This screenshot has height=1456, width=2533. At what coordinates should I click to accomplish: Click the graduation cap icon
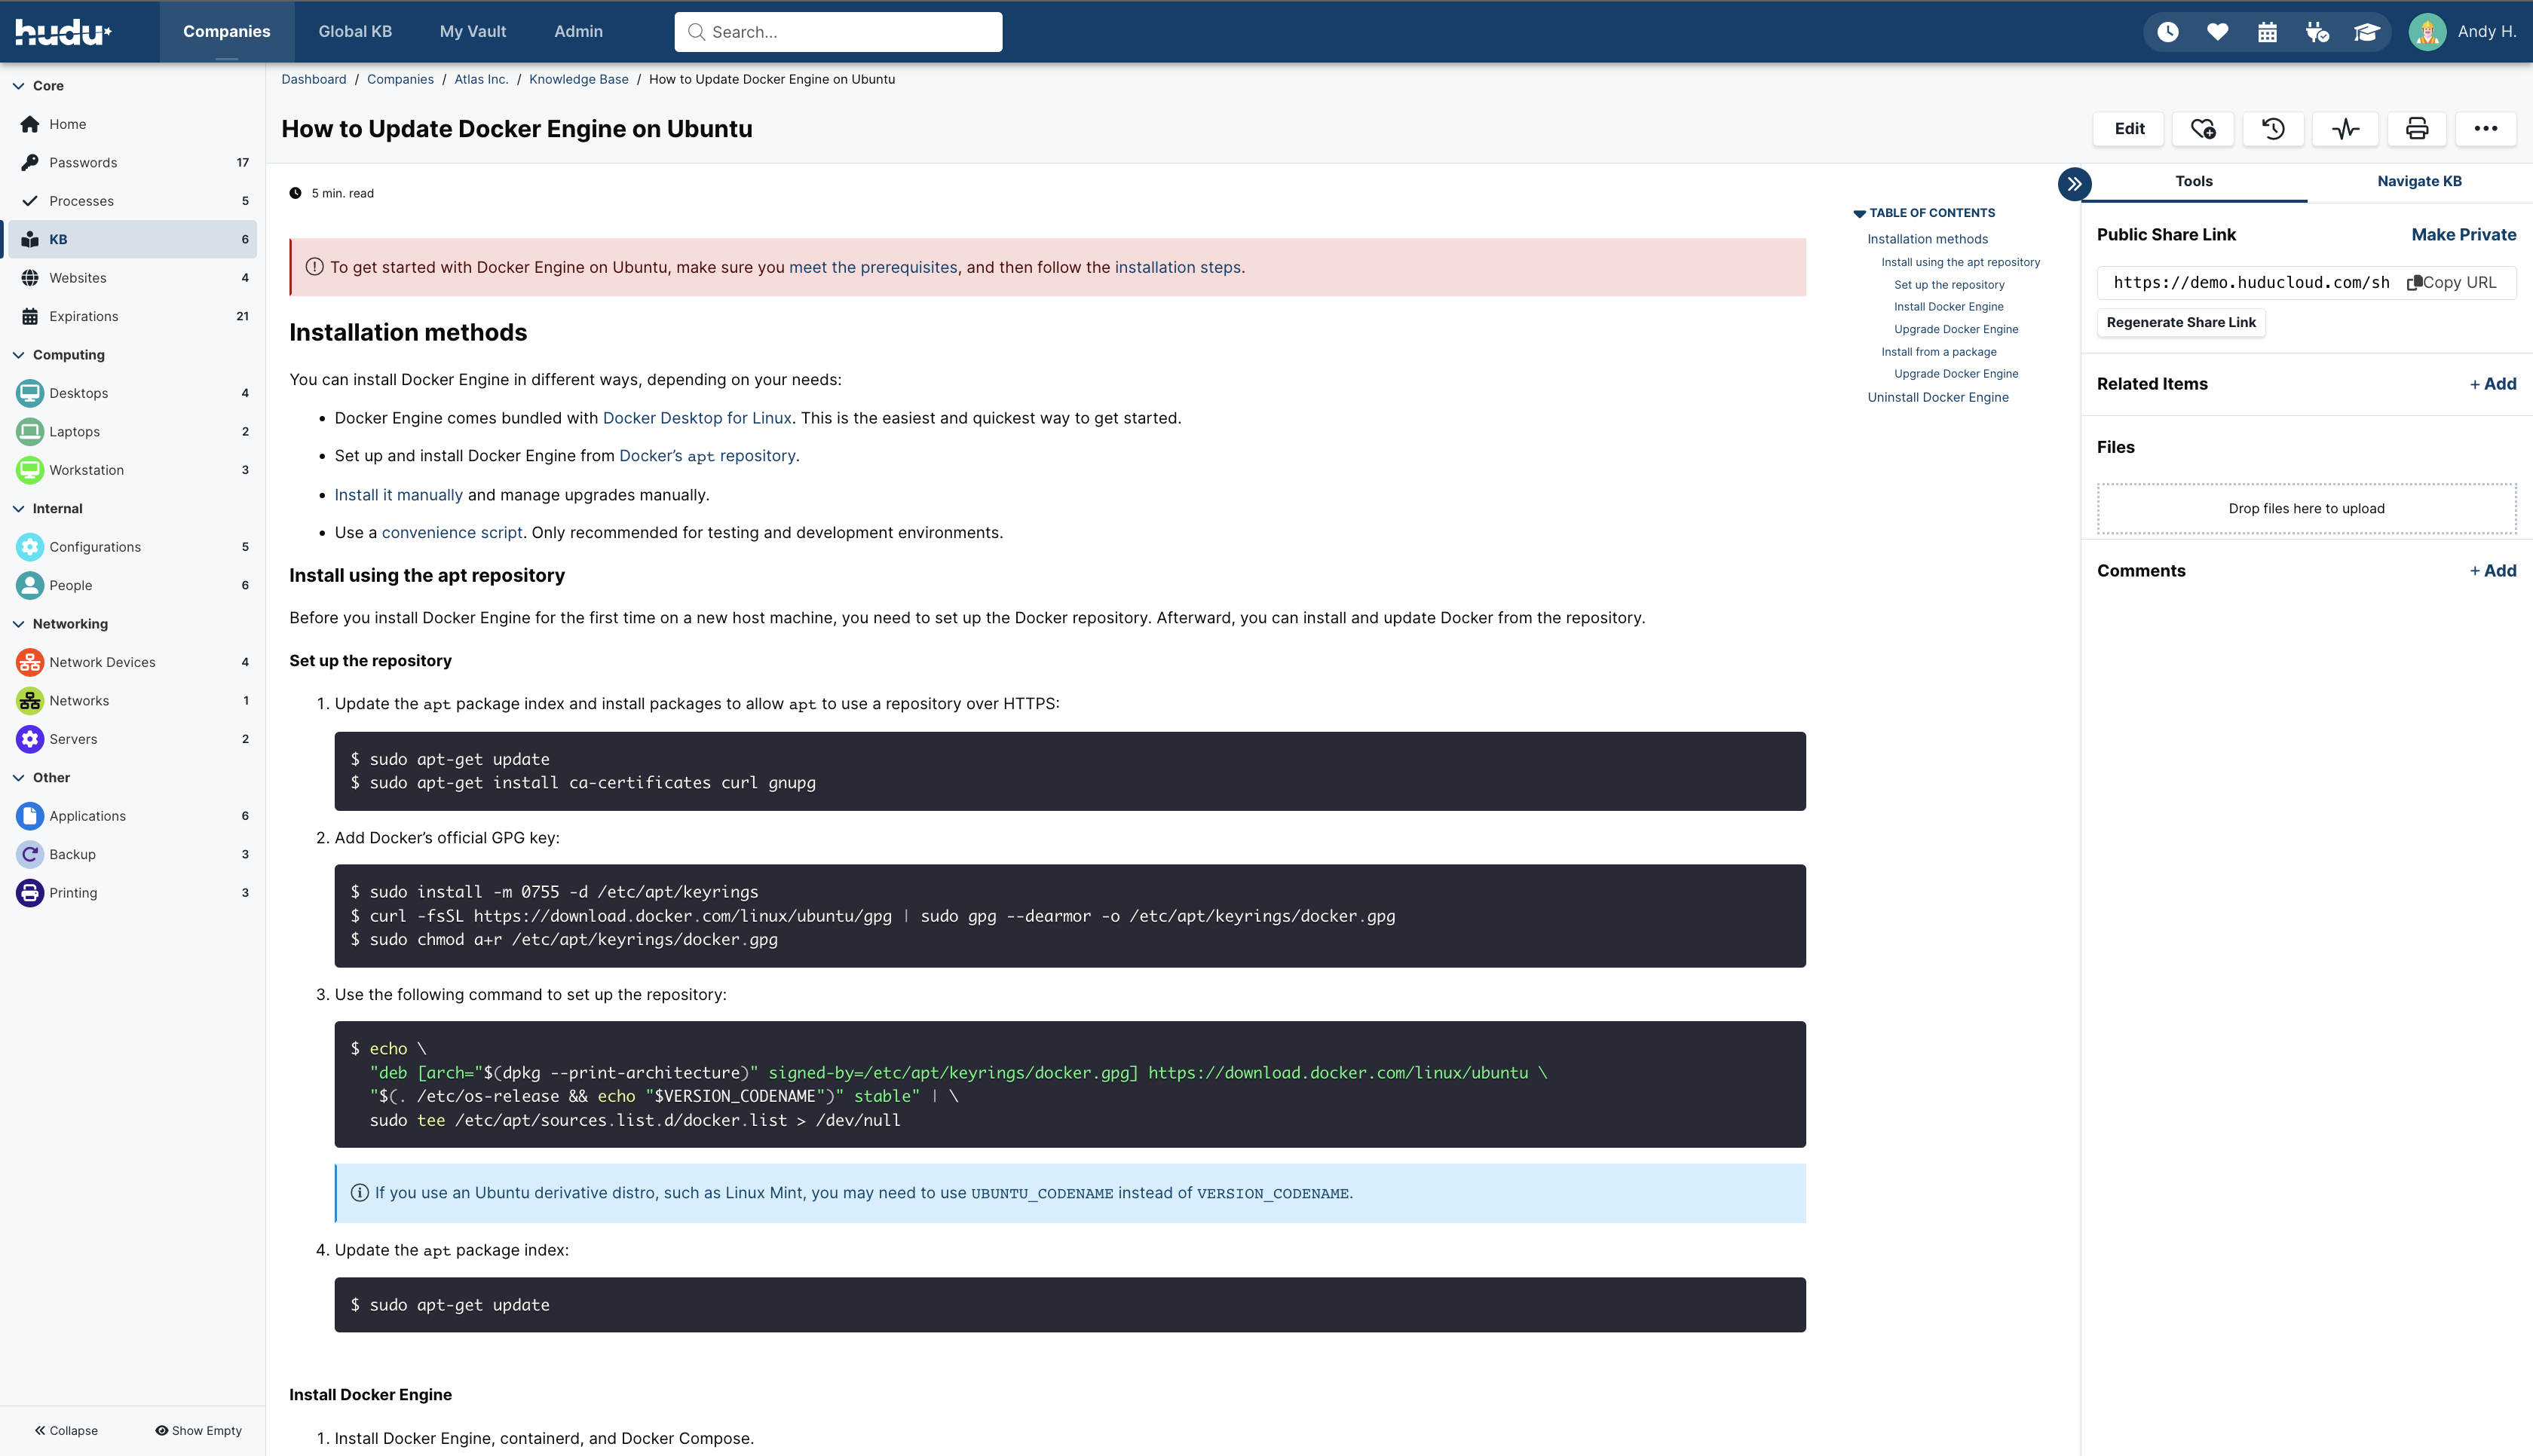[x=2366, y=32]
